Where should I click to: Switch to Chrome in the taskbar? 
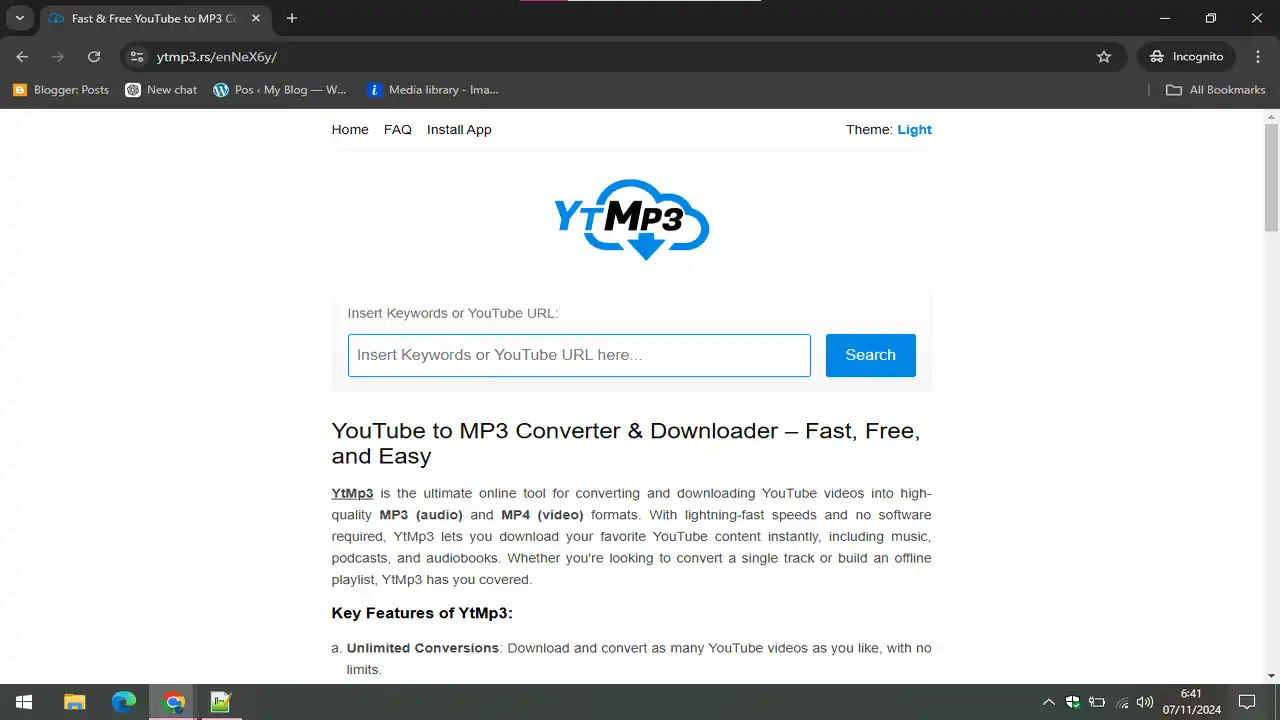(x=174, y=702)
